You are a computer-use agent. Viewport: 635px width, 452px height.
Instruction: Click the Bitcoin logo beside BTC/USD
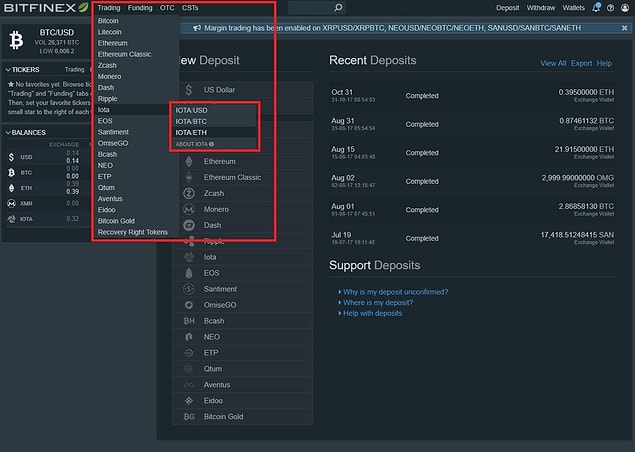[16, 41]
